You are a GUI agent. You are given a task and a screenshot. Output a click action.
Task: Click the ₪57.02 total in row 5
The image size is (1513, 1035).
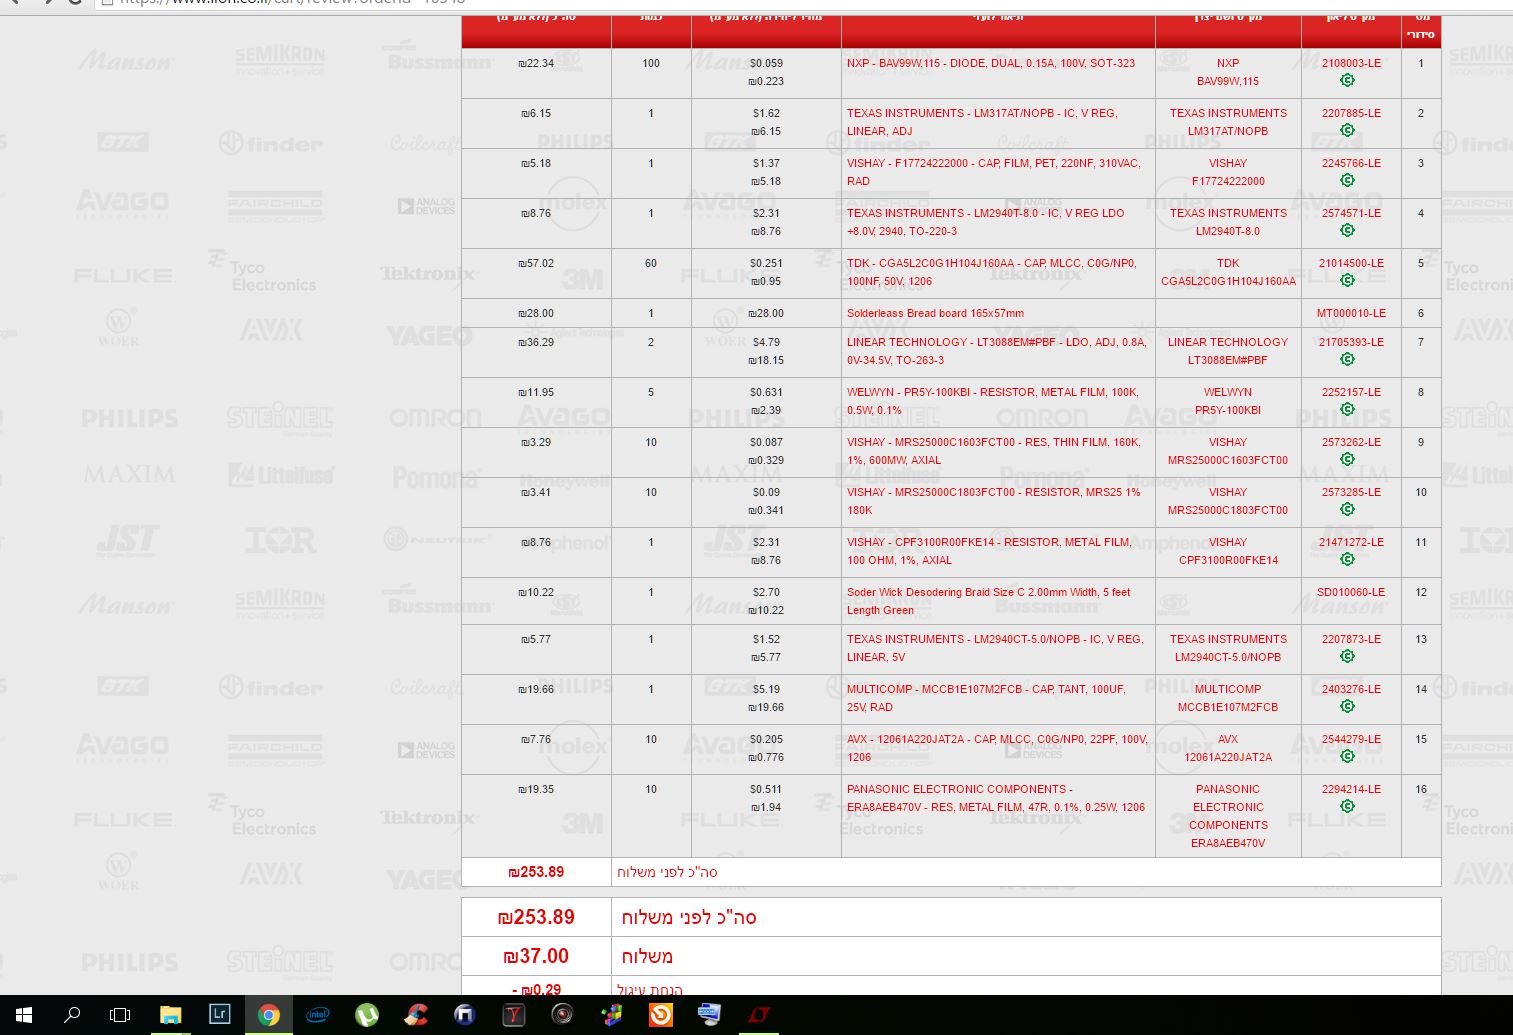pyautogui.click(x=536, y=263)
